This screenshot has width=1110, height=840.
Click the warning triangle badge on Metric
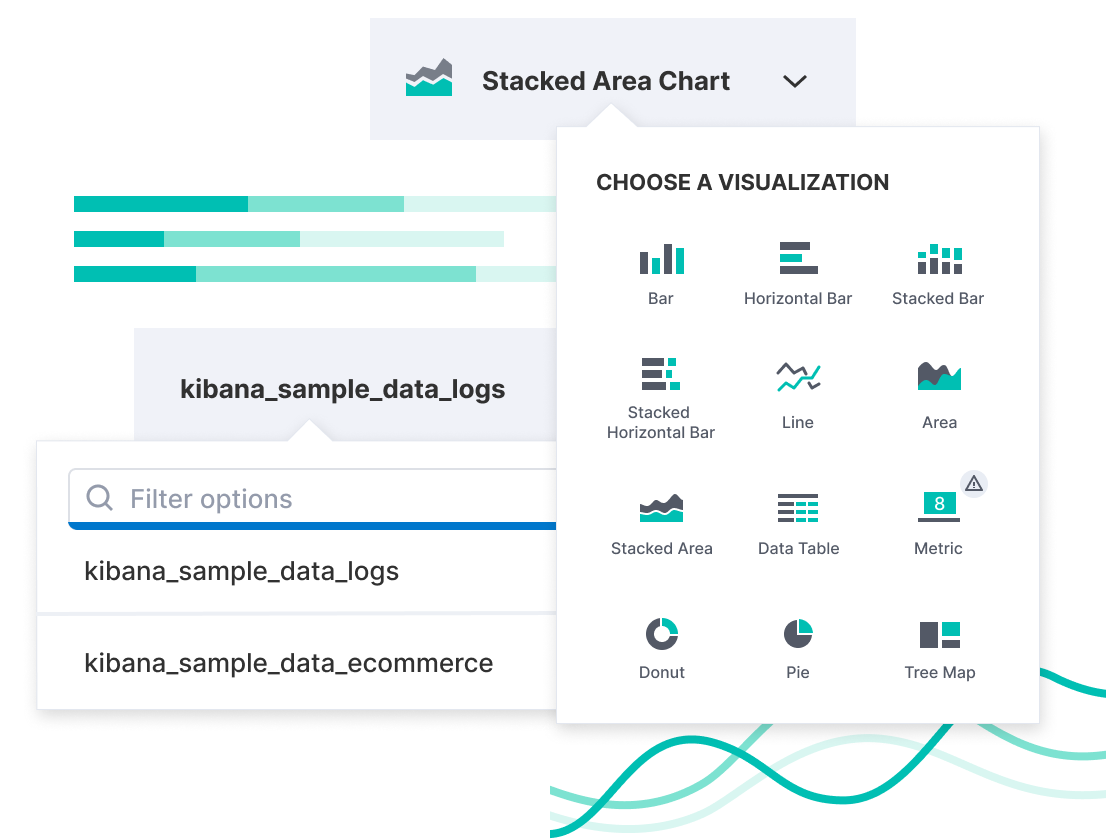[974, 484]
